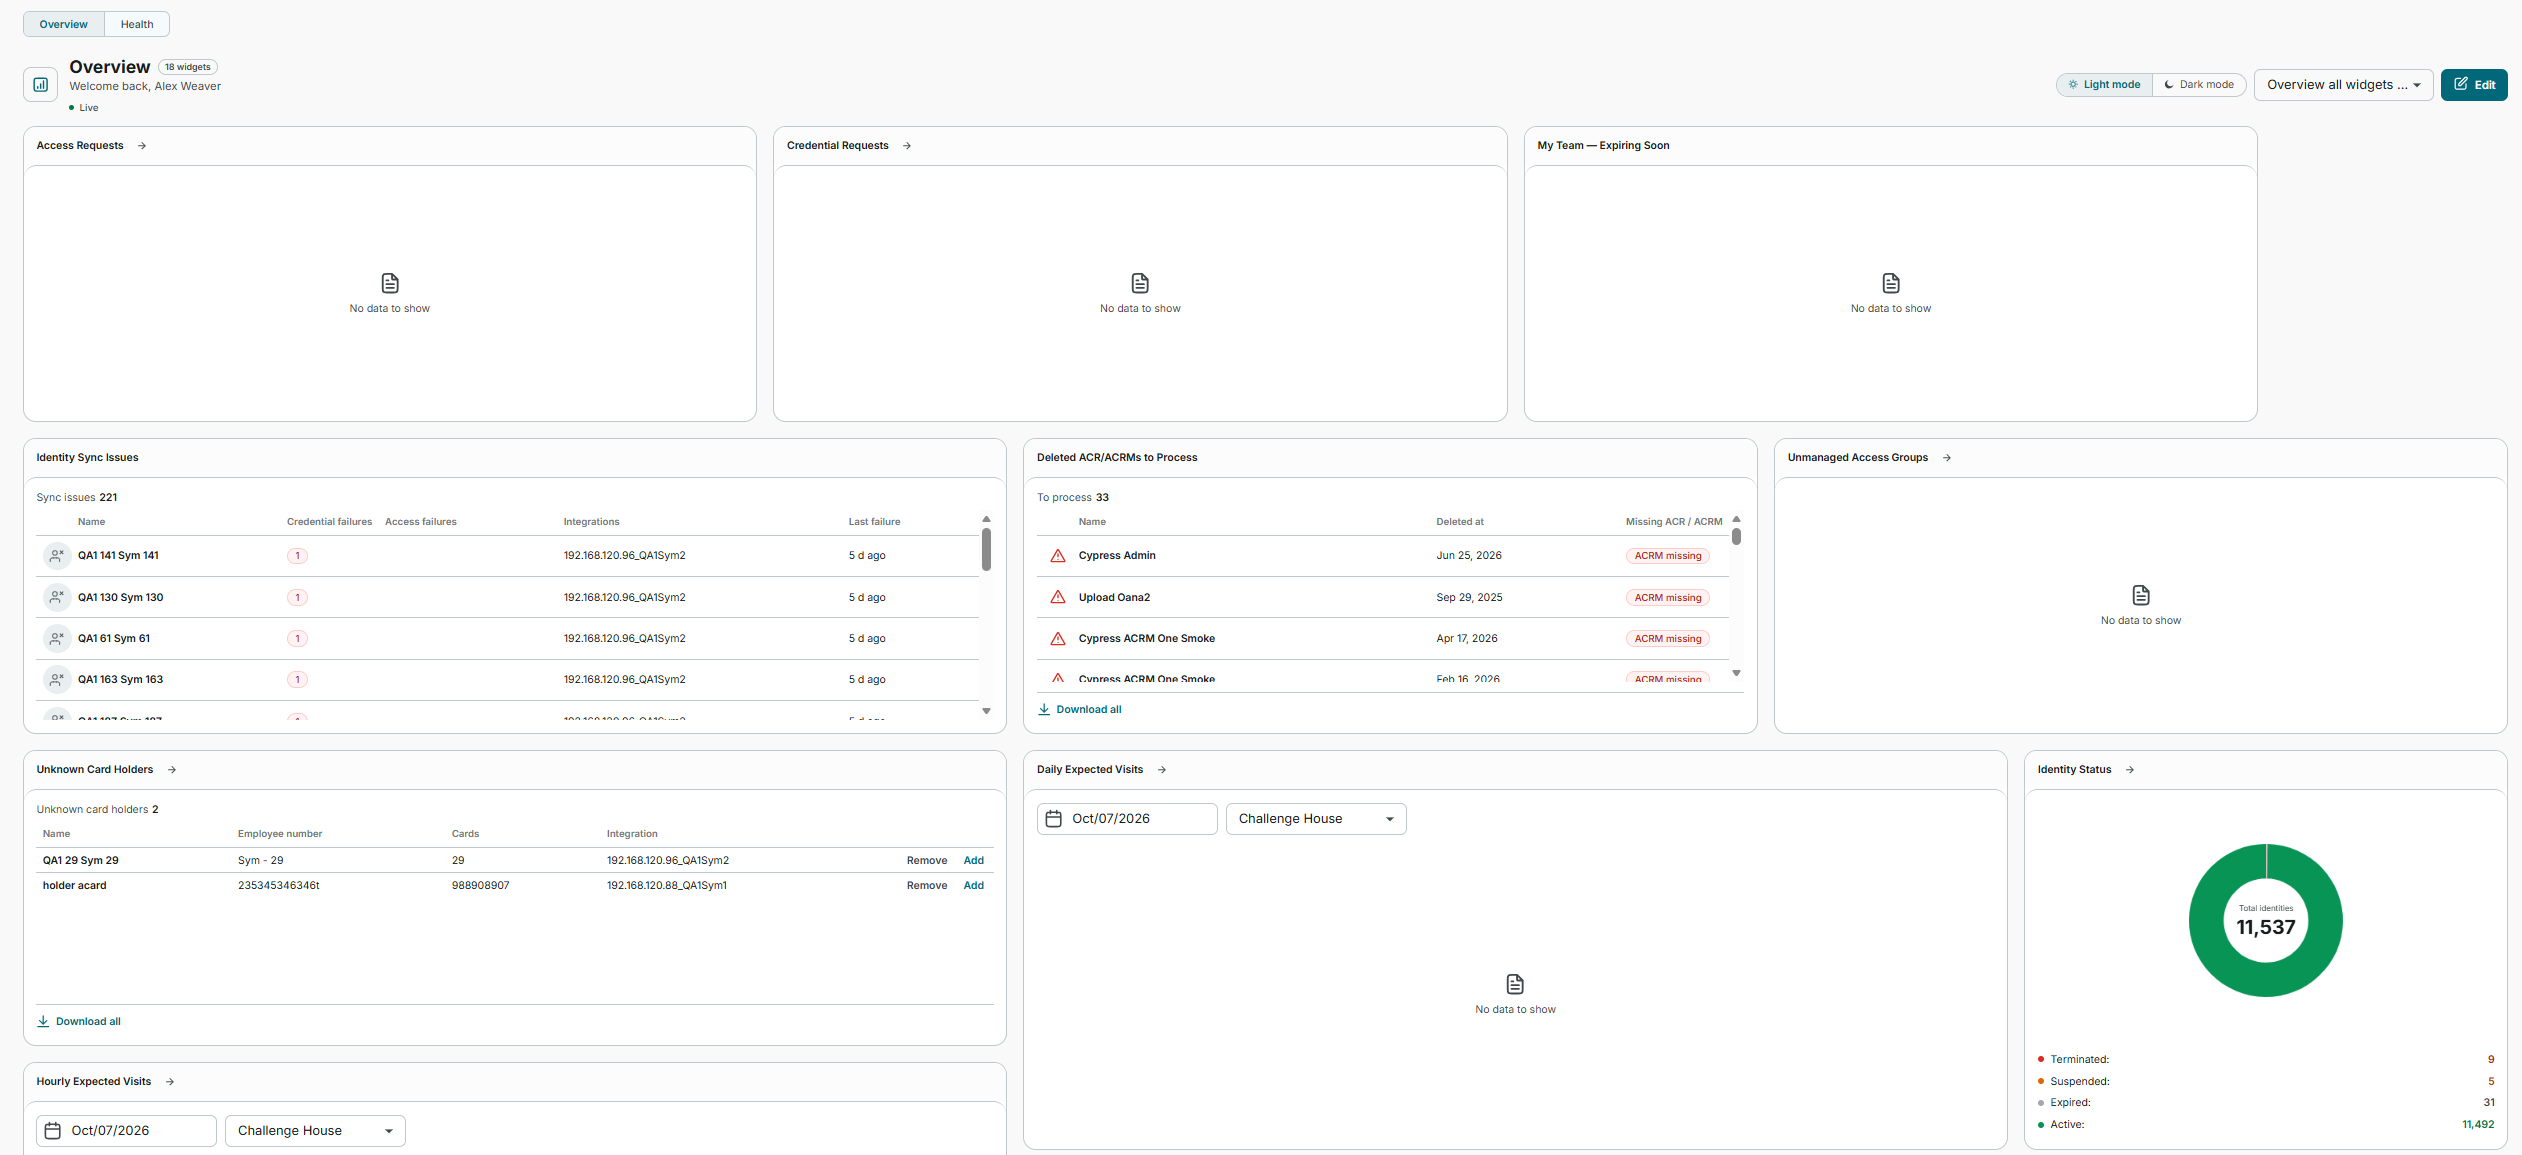Open Challenge House dropdown in Hourly Visits

coord(315,1131)
